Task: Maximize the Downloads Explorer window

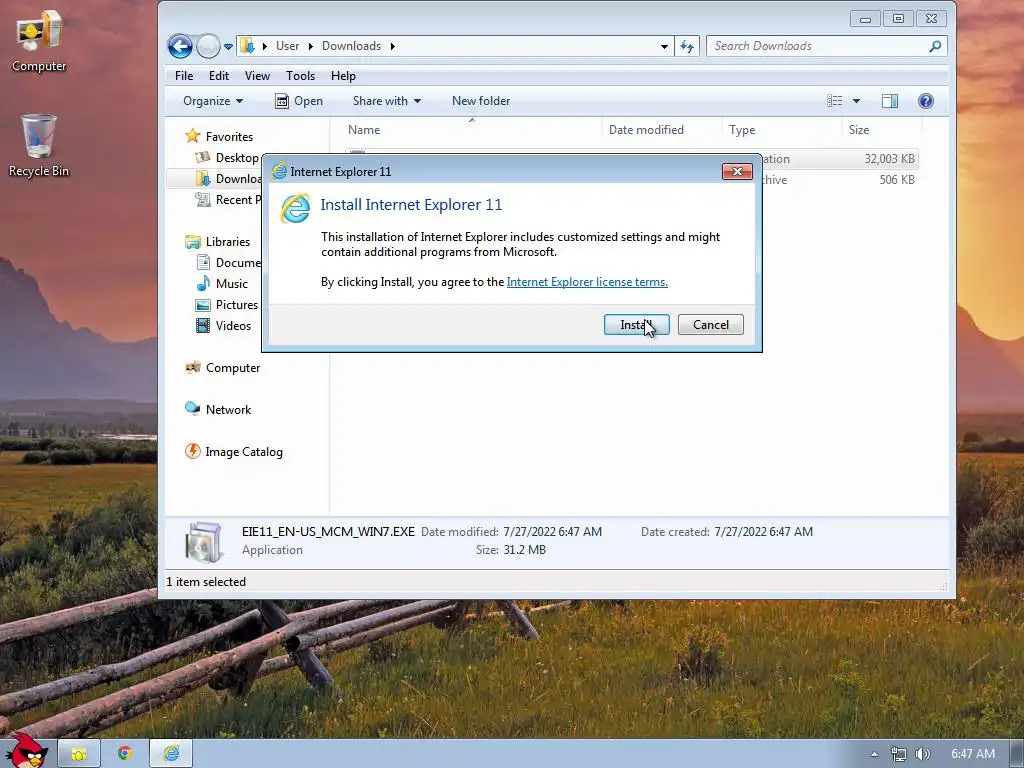Action: coord(899,18)
